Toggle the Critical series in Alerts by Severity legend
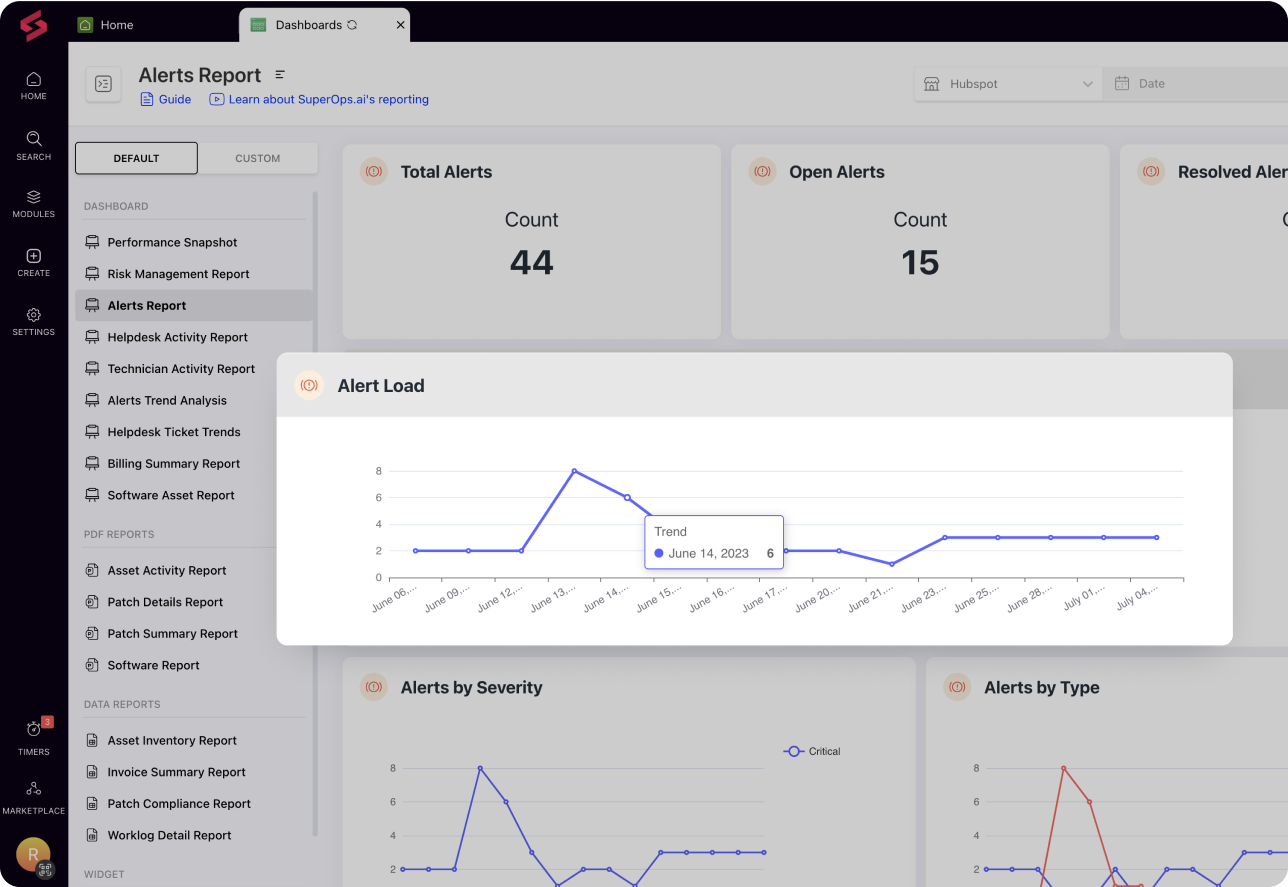 pos(811,751)
